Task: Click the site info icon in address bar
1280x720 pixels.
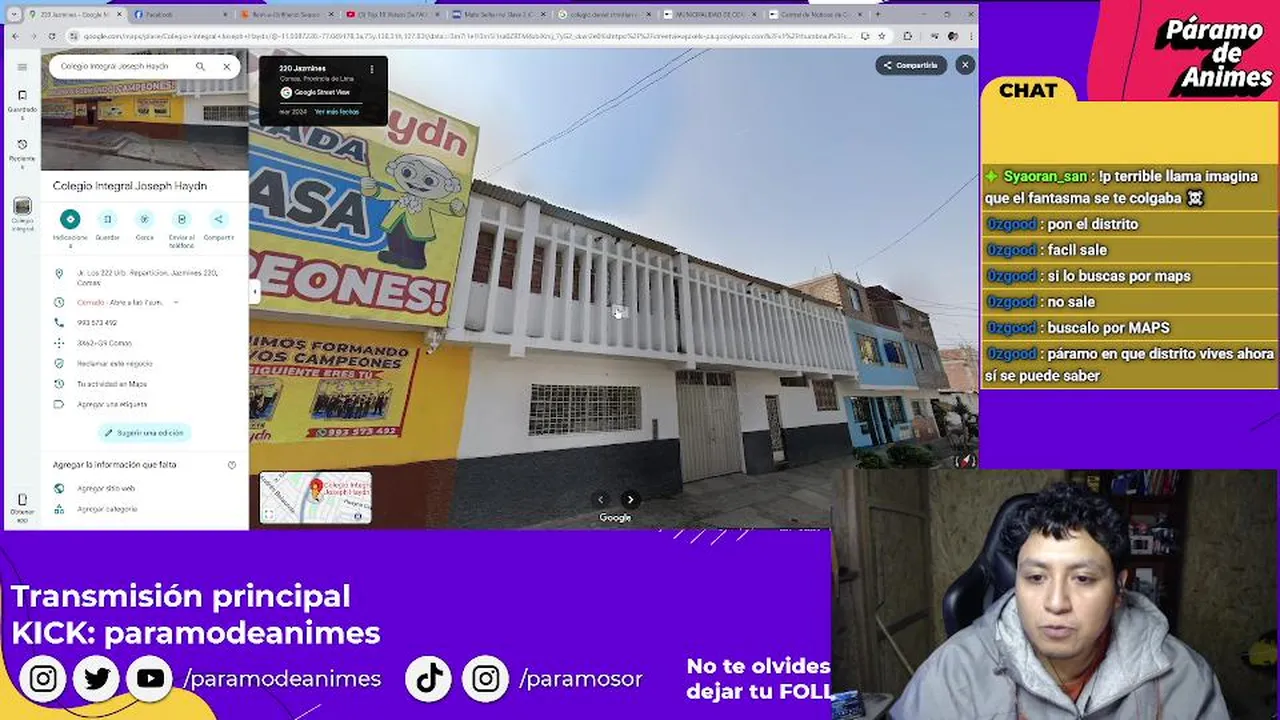Action: [x=74, y=36]
